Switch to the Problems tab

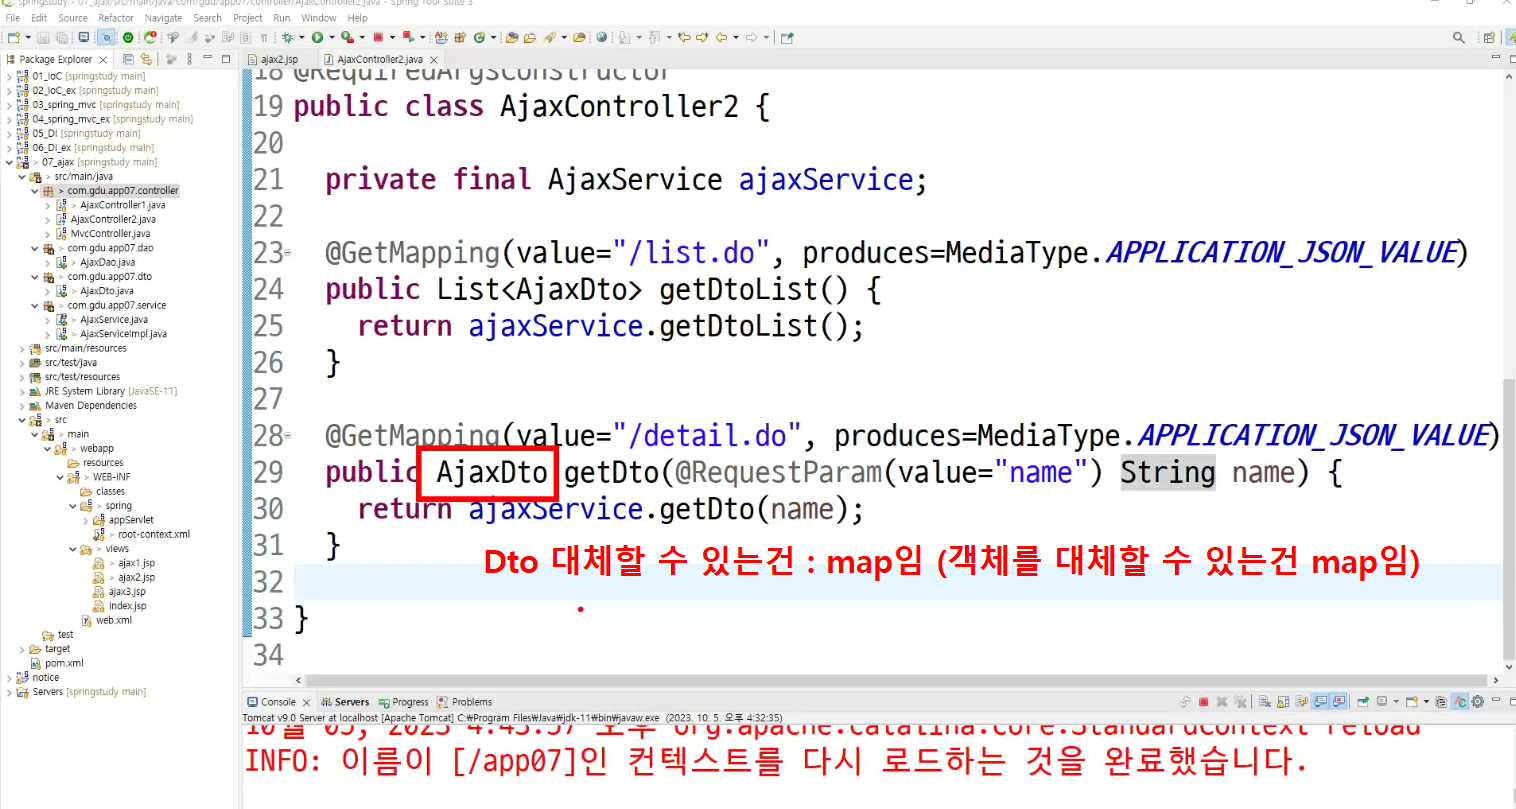(x=464, y=702)
